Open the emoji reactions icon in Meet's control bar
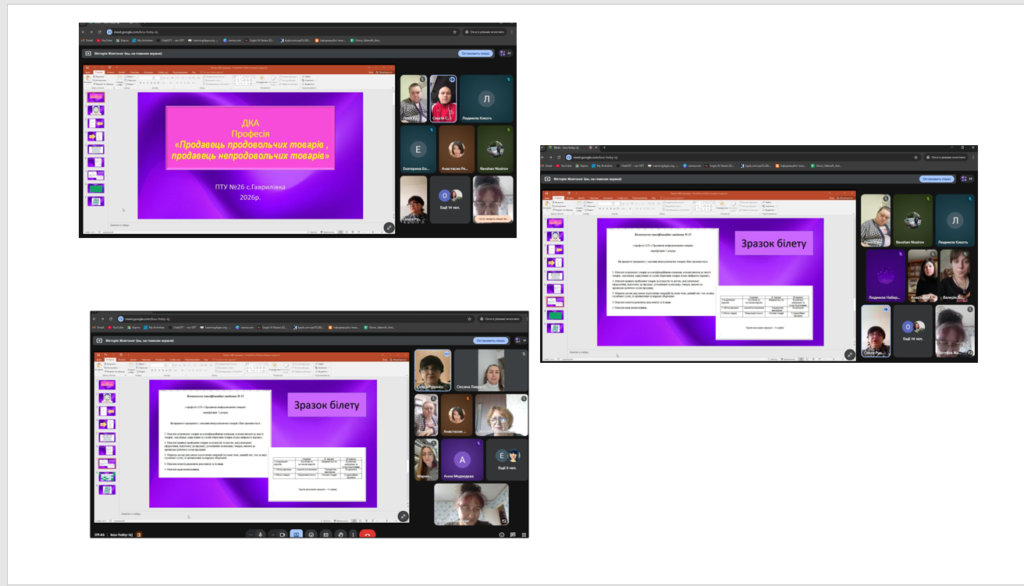 [311, 534]
